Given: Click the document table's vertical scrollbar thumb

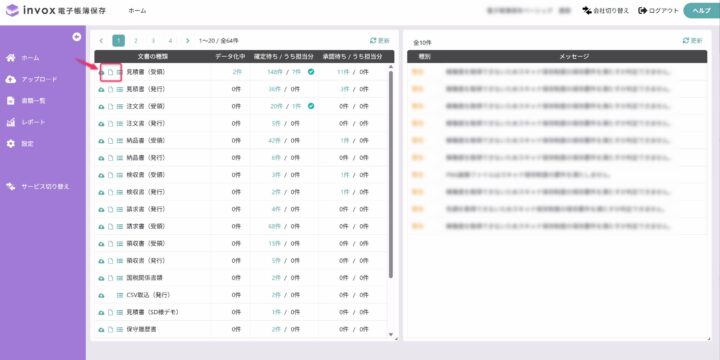Looking at the screenshot, I should click(391, 174).
